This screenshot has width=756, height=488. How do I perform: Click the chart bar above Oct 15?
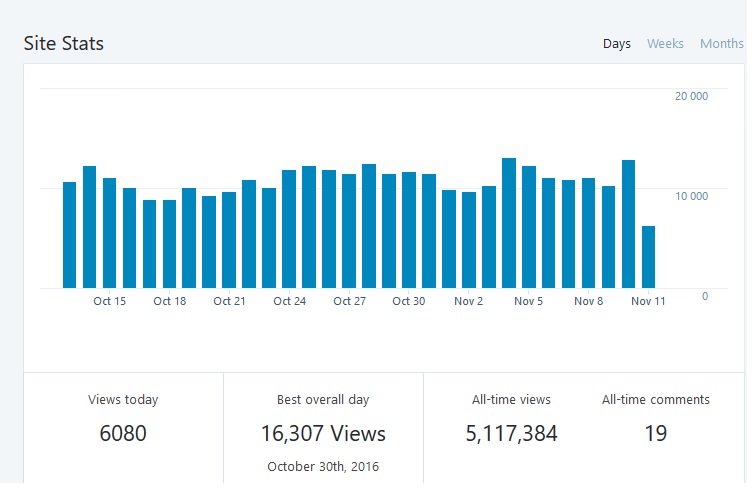click(109, 233)
